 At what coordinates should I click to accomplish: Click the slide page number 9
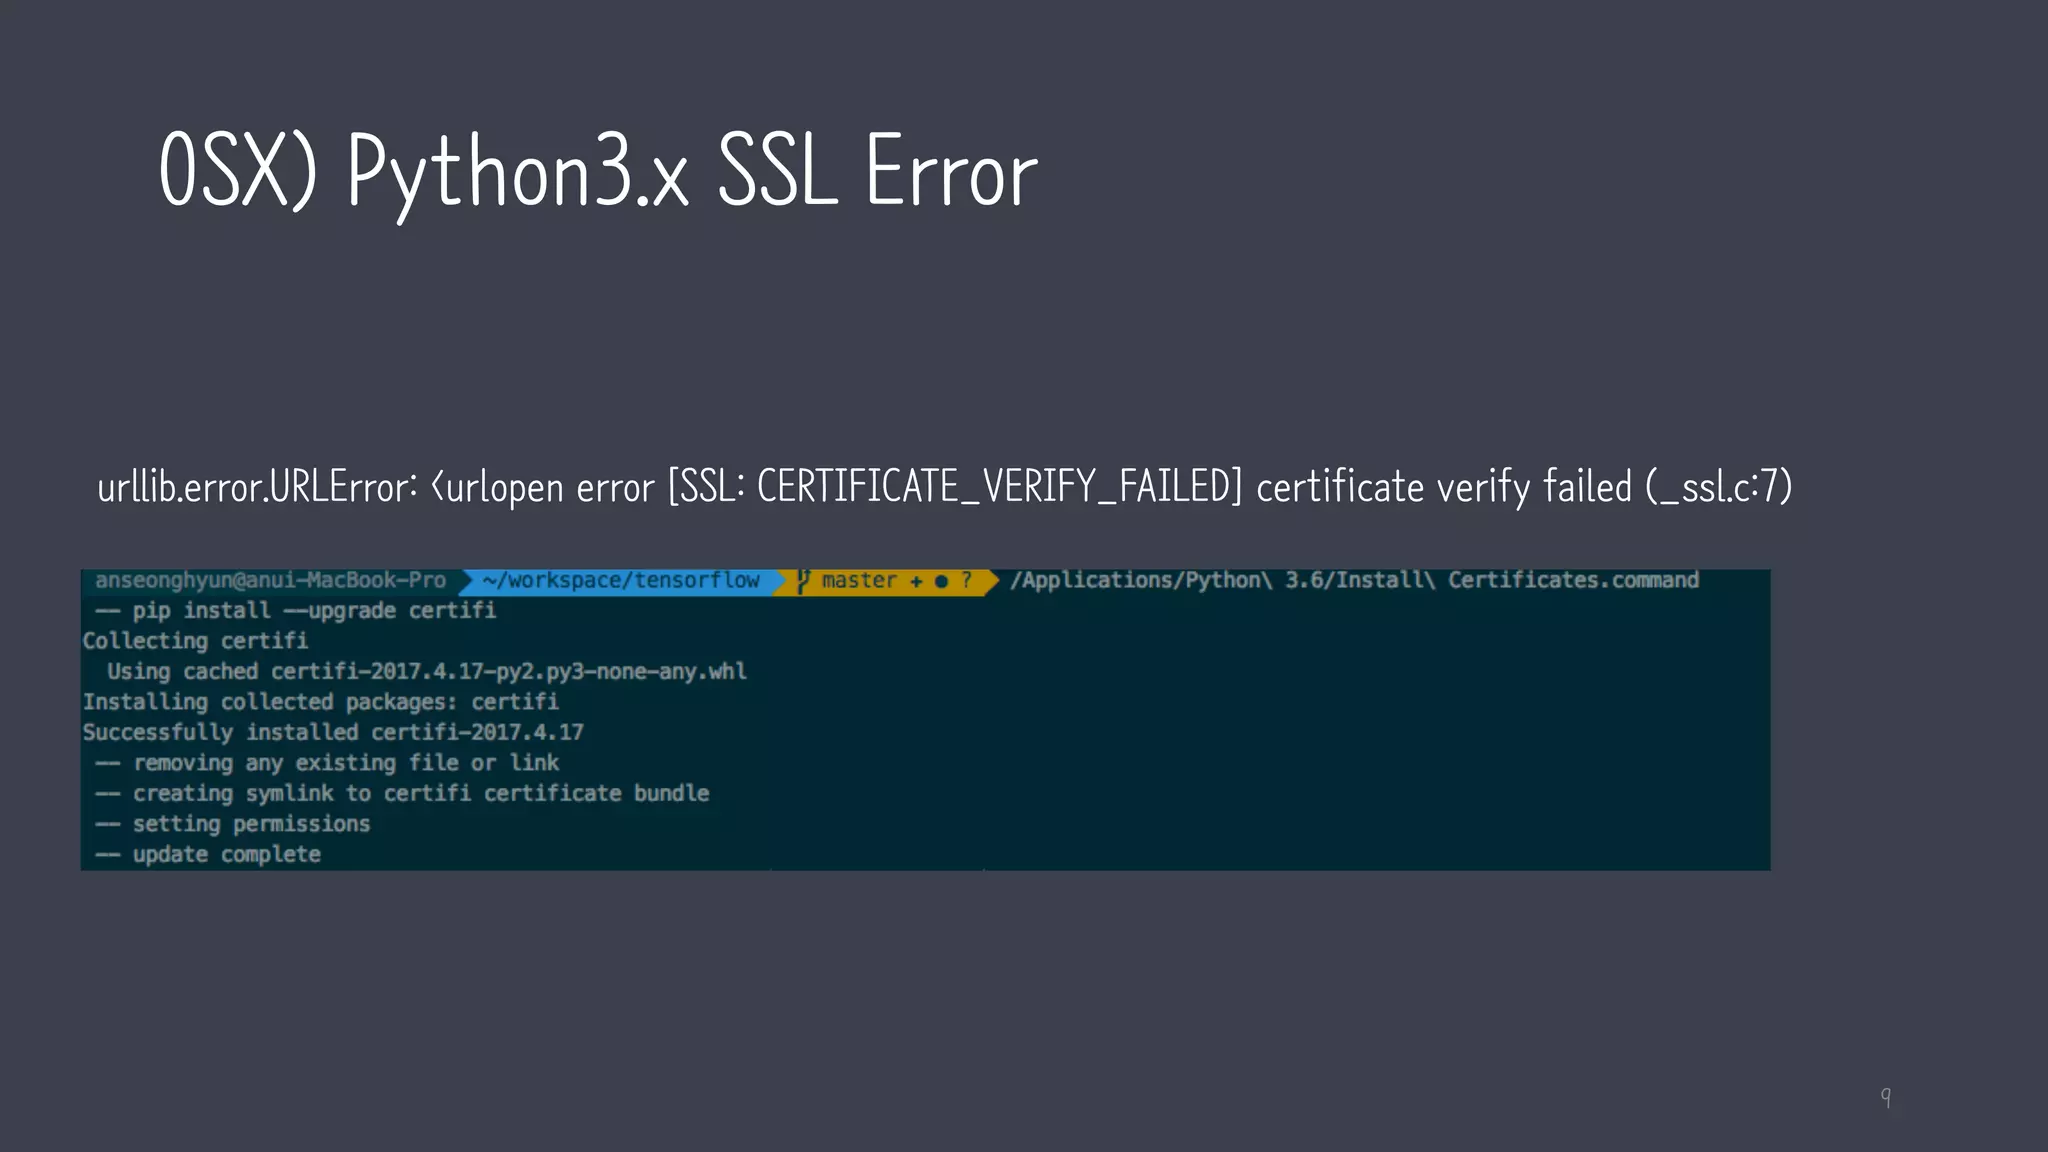pos(1885,1097)
